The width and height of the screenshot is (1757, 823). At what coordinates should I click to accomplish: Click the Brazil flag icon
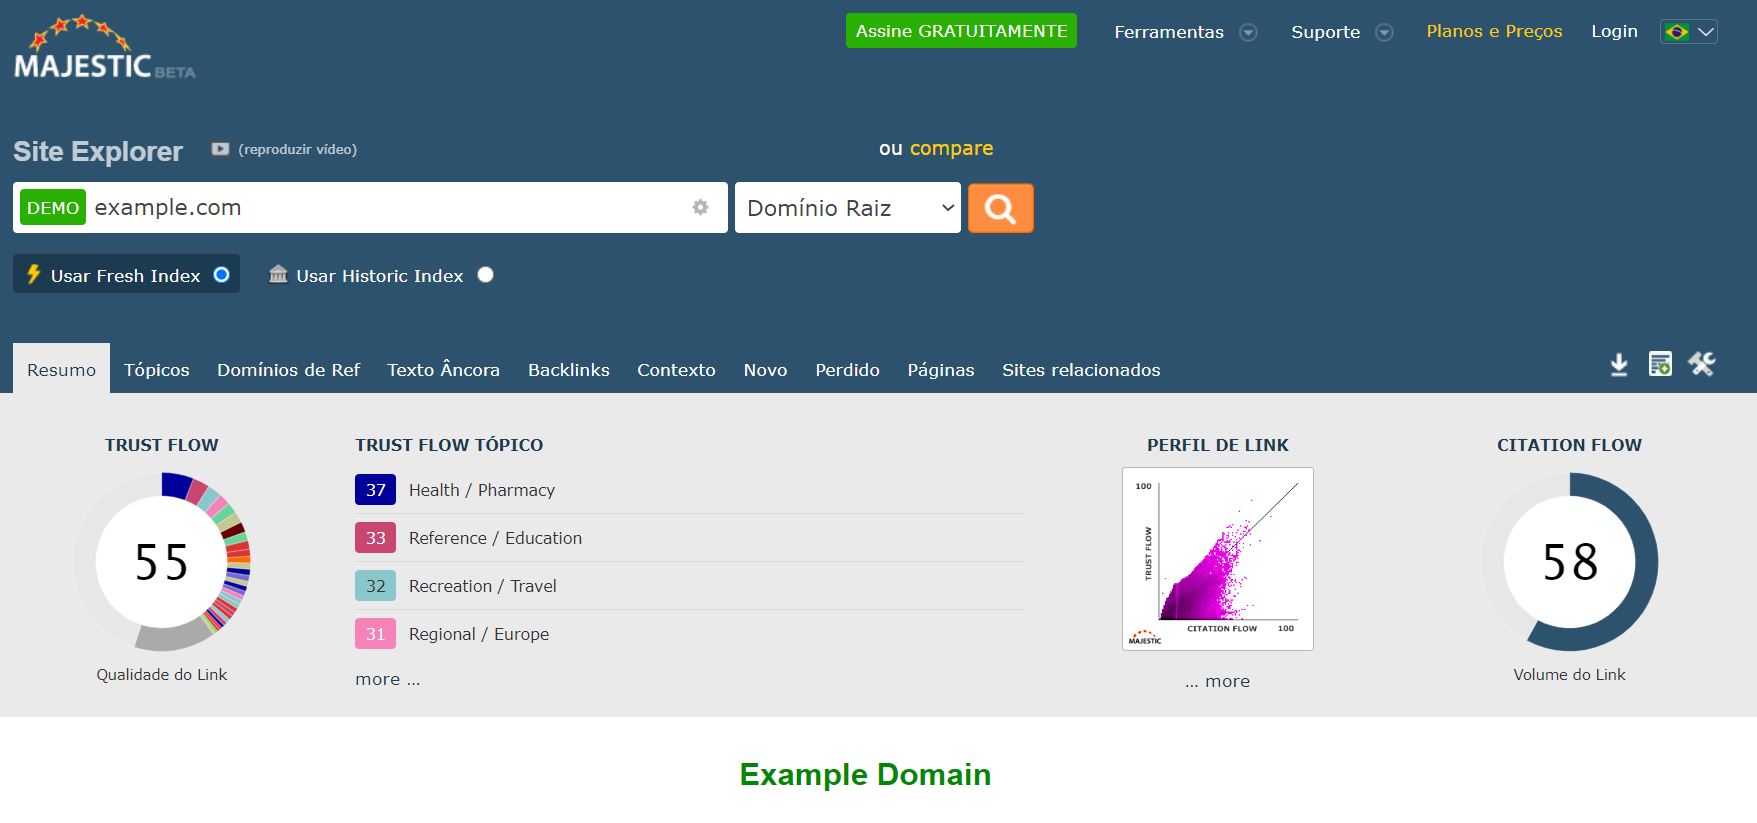pyautogui.click(x=1676, y=32)
